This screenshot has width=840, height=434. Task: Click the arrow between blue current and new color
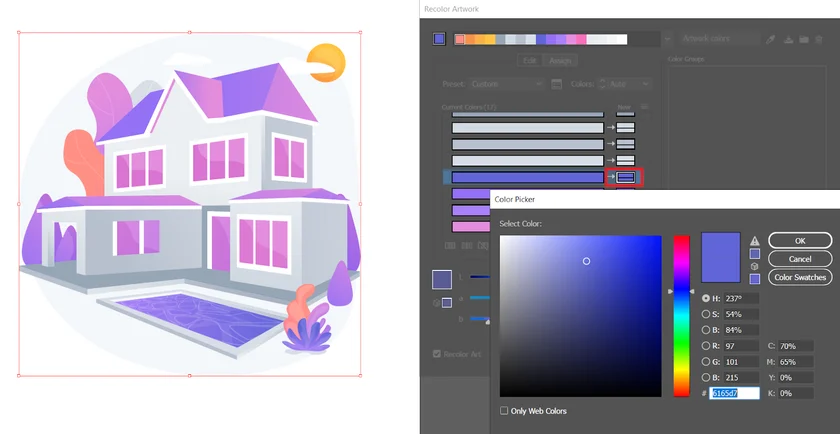(610, 177)
